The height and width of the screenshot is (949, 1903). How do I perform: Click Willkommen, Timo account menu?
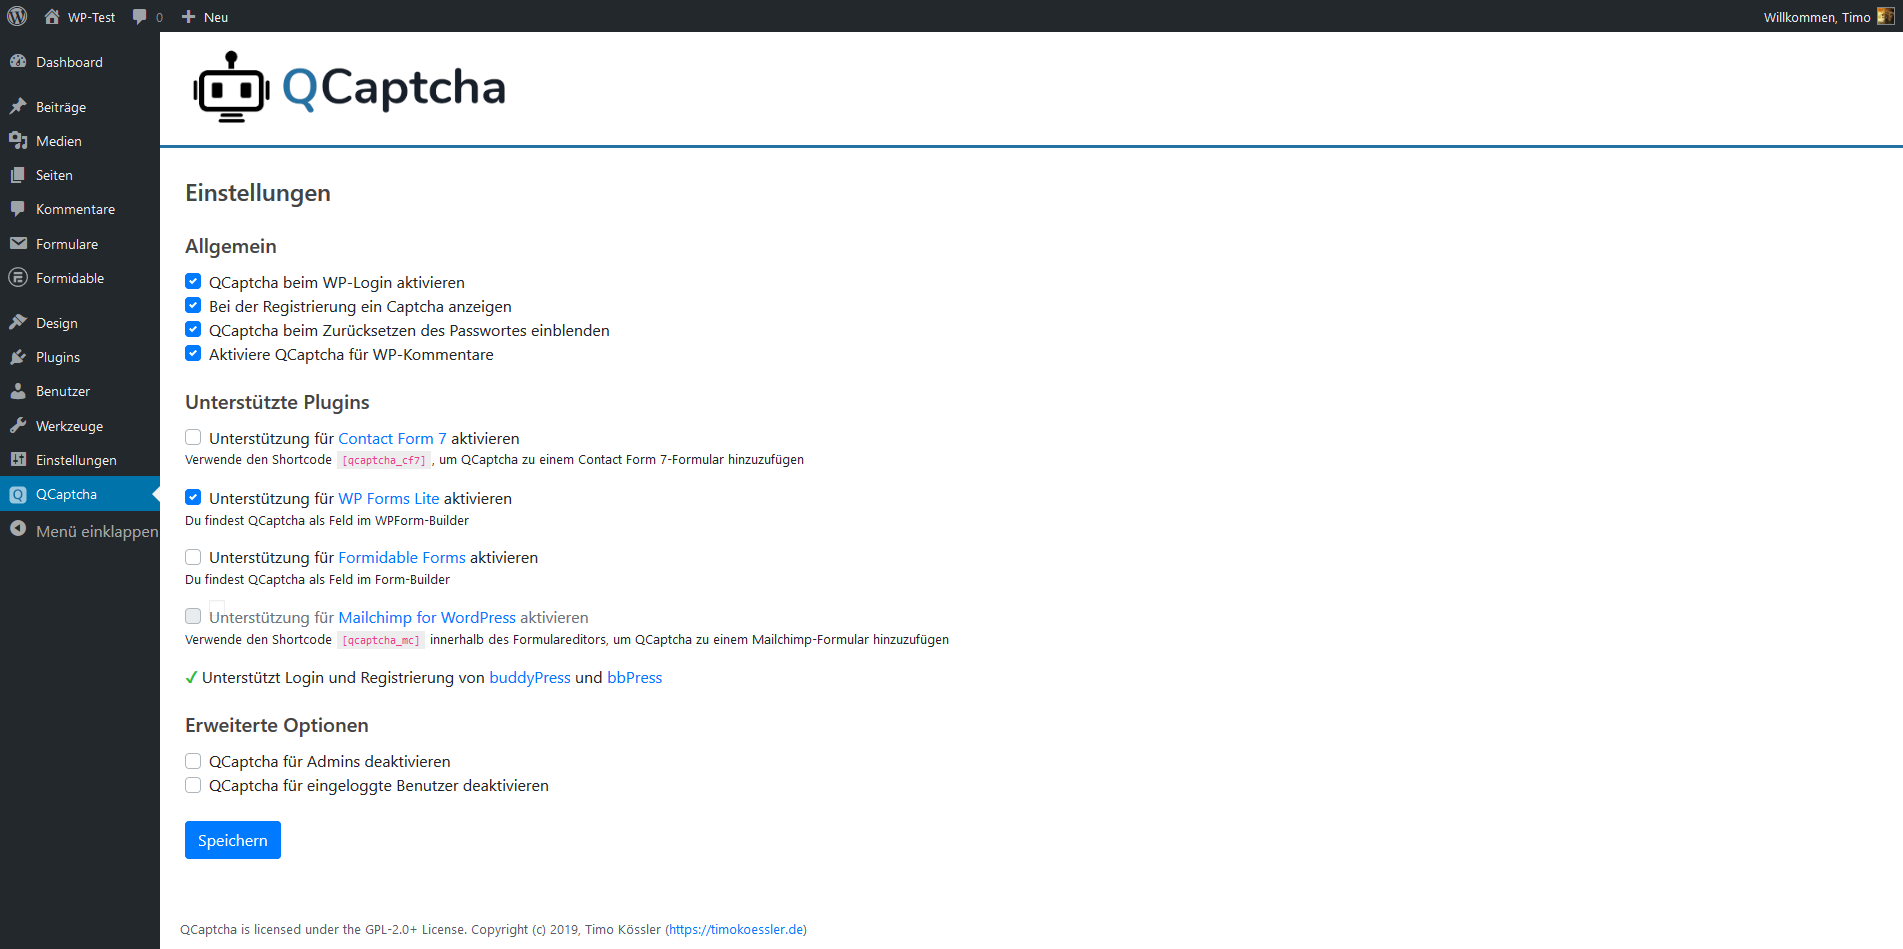pyautogui.click(x=1829, y=16)
